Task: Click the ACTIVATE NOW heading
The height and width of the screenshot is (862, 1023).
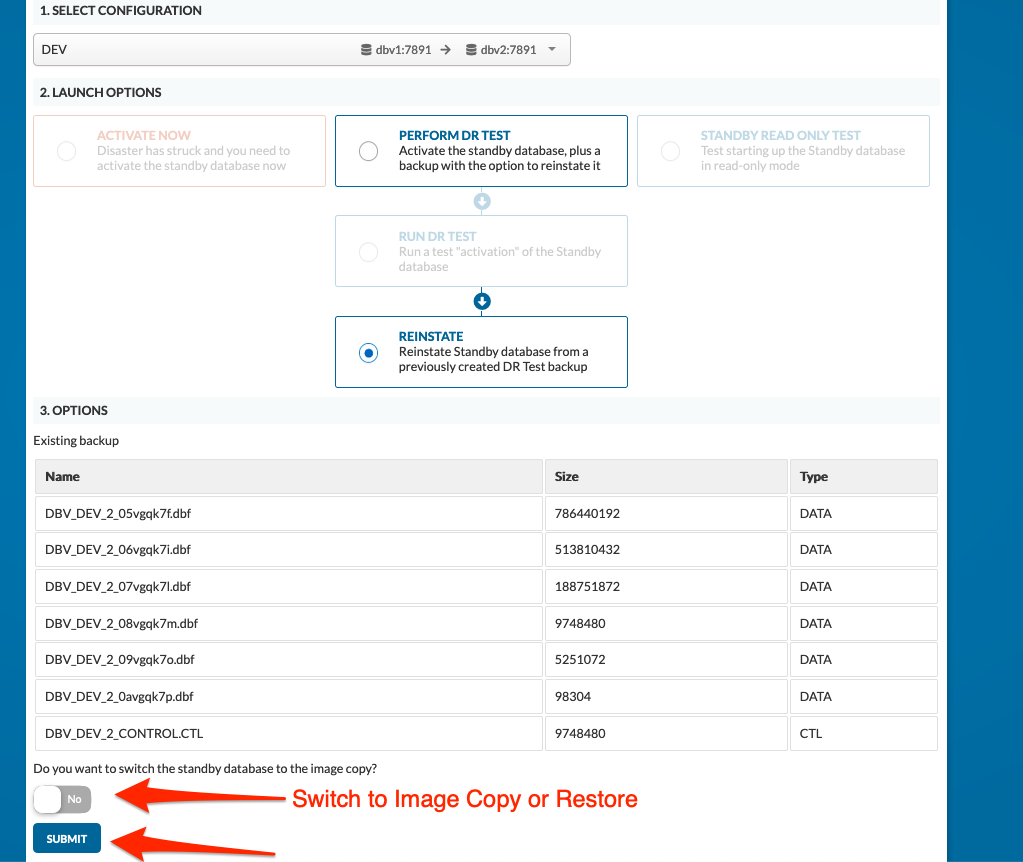Action: 144,136
